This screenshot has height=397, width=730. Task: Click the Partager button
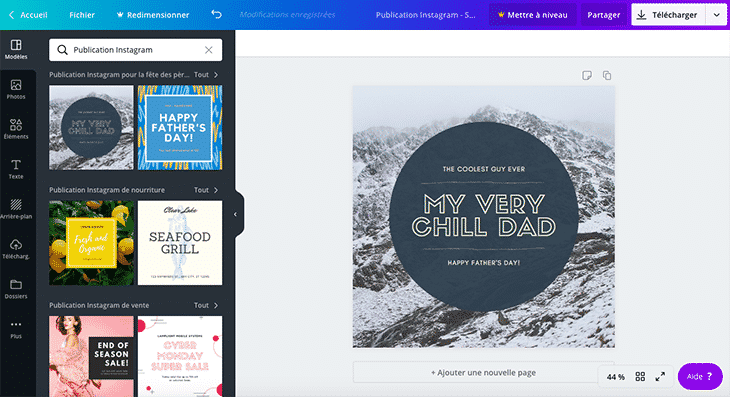point(603,15)
